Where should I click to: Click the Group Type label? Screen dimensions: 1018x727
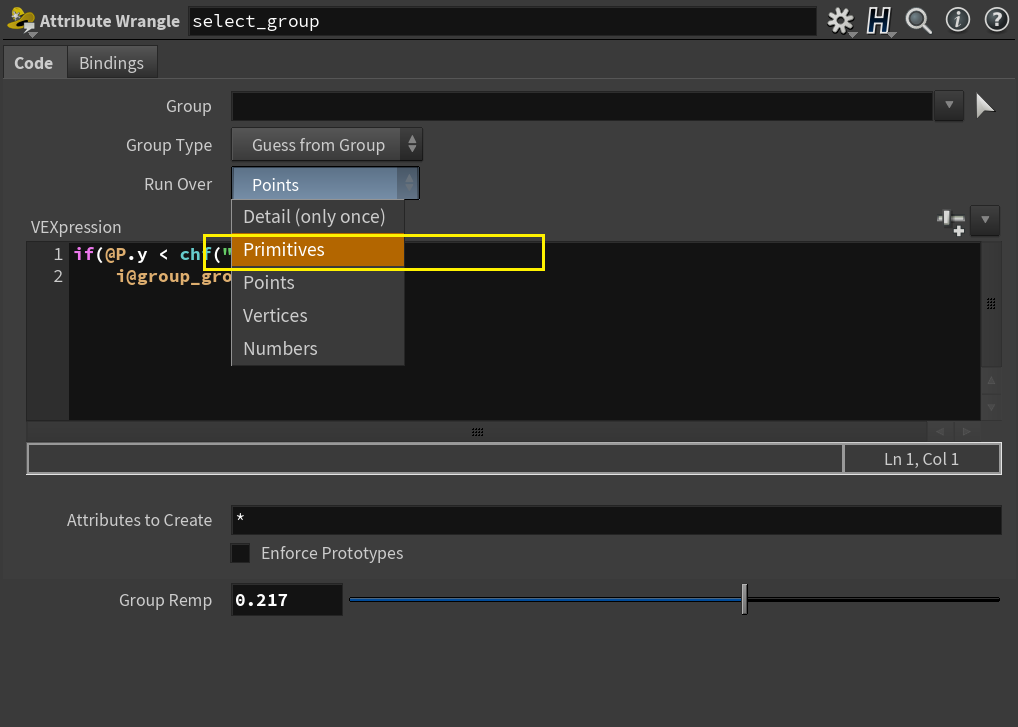point(169,145)
